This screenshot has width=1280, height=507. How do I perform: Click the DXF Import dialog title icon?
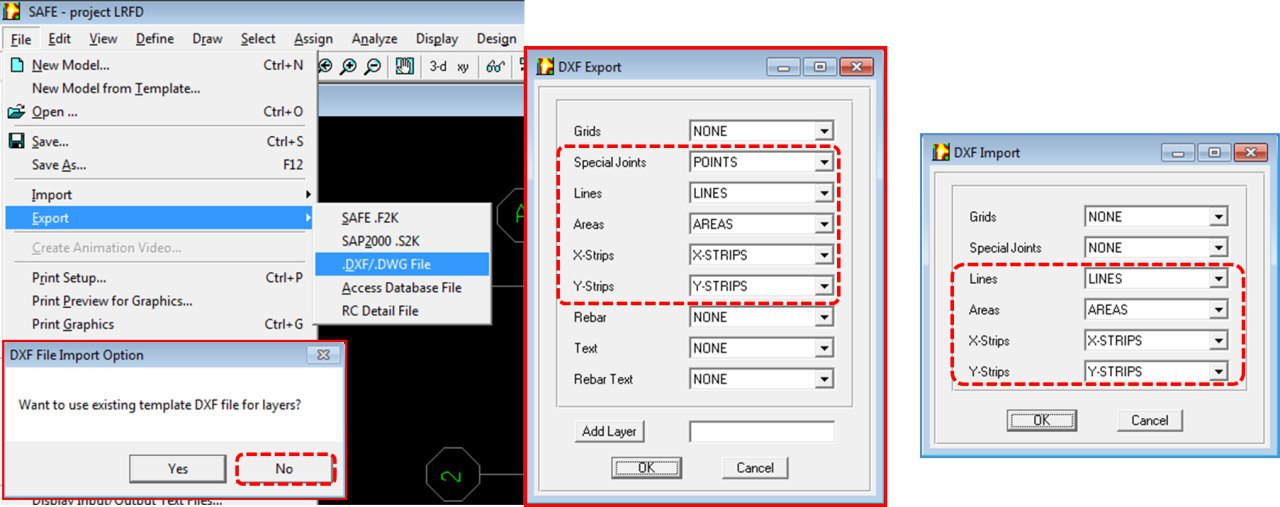click(941, 153)
